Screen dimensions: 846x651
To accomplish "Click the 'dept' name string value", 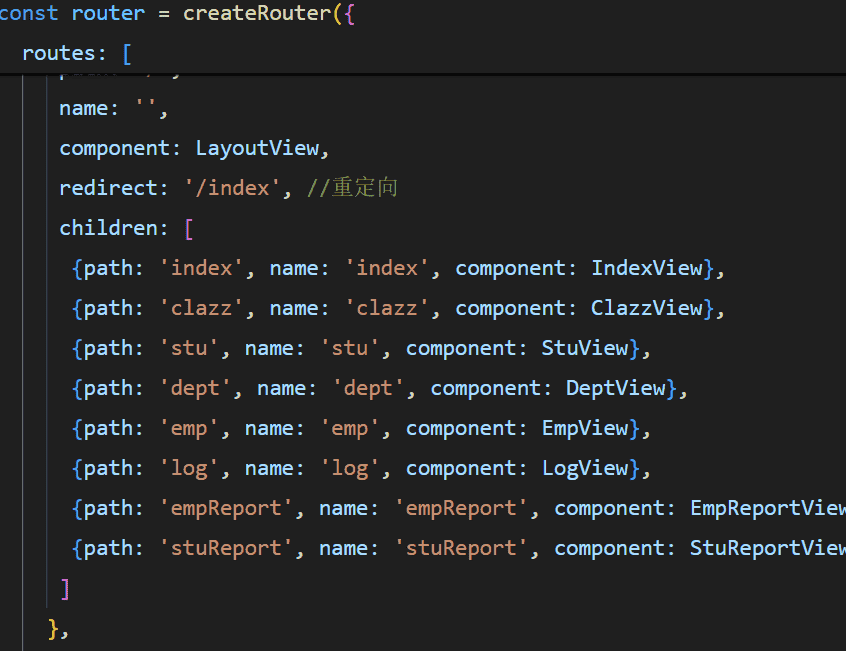I will pyautogui.click(x=368, y=388).
